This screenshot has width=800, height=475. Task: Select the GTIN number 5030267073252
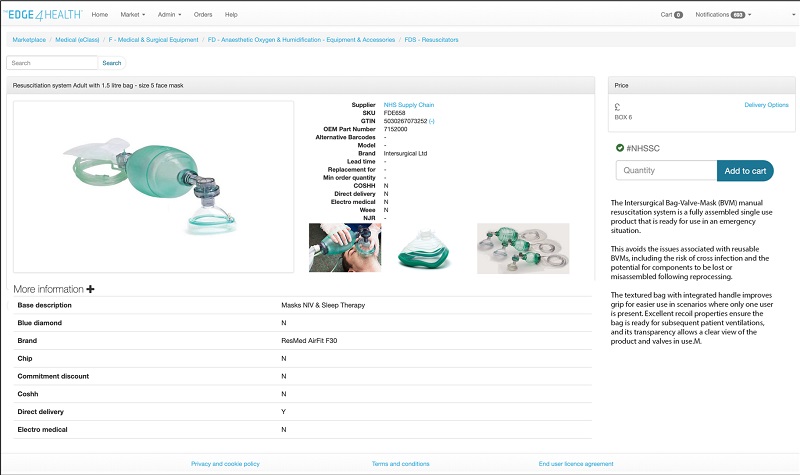405,121
